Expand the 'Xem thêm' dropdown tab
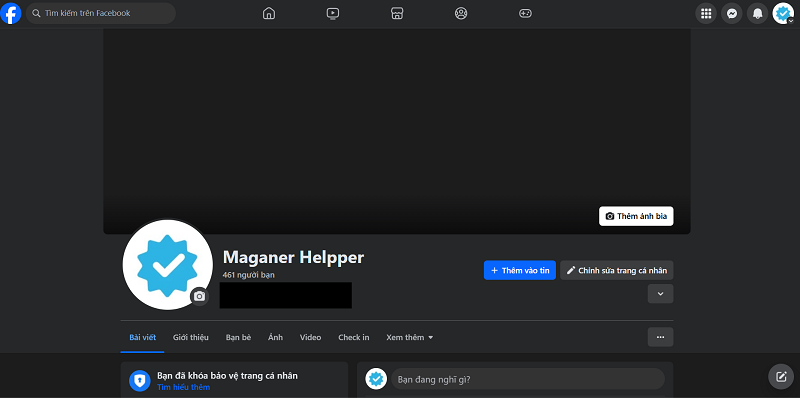This screenshot has height=398, width=800. tap(410, 337)
